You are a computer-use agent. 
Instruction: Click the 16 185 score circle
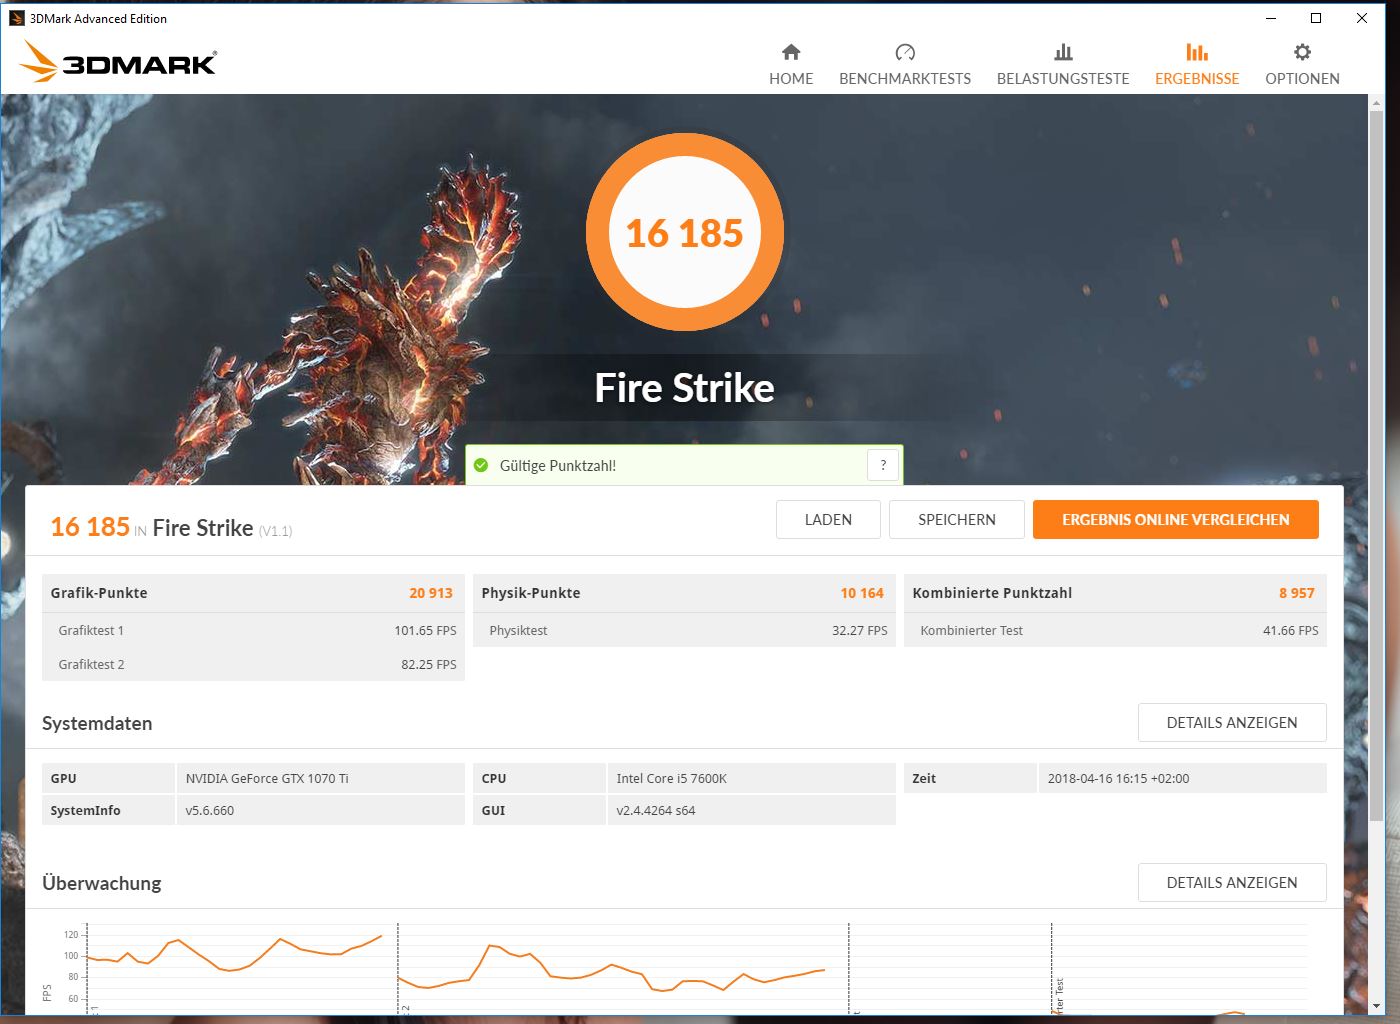(x=685, y=232)
